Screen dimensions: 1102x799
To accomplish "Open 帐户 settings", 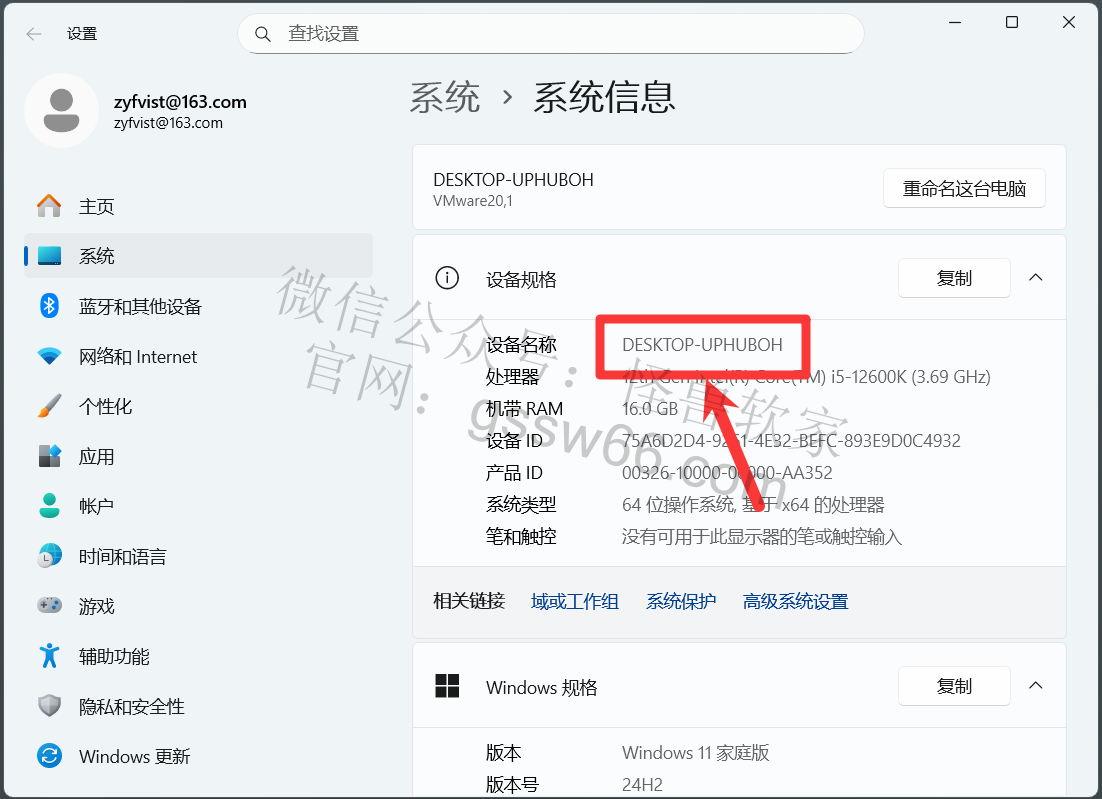I will [198, 506].
